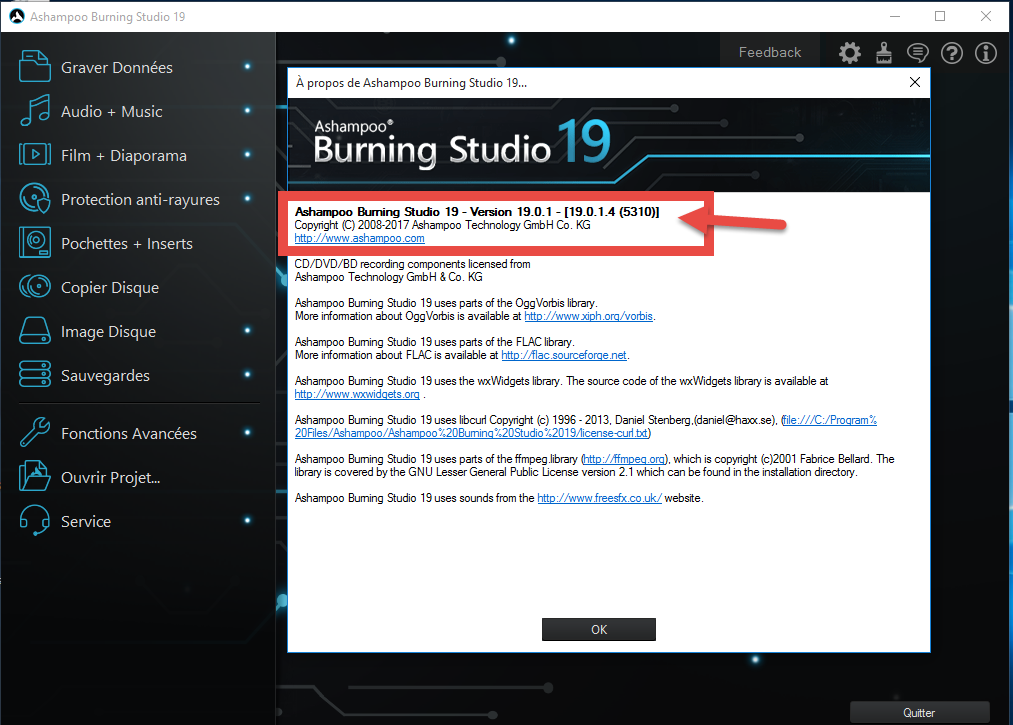Expand Fonctions Avancées submenu dot
1013x725 pixels.
247,432
